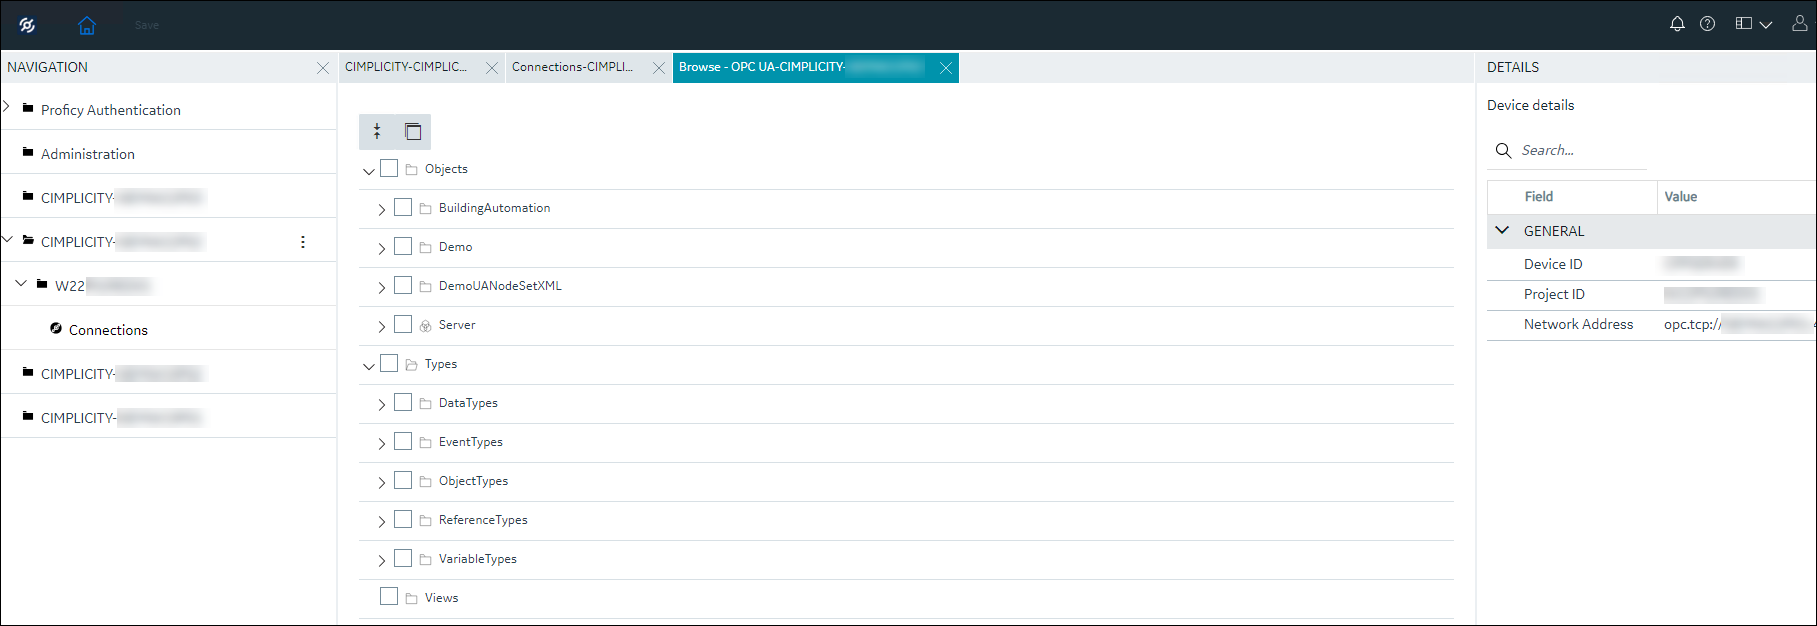Click the Connections node icon
The image size is (1817, 626).
[x=56, y=328]
